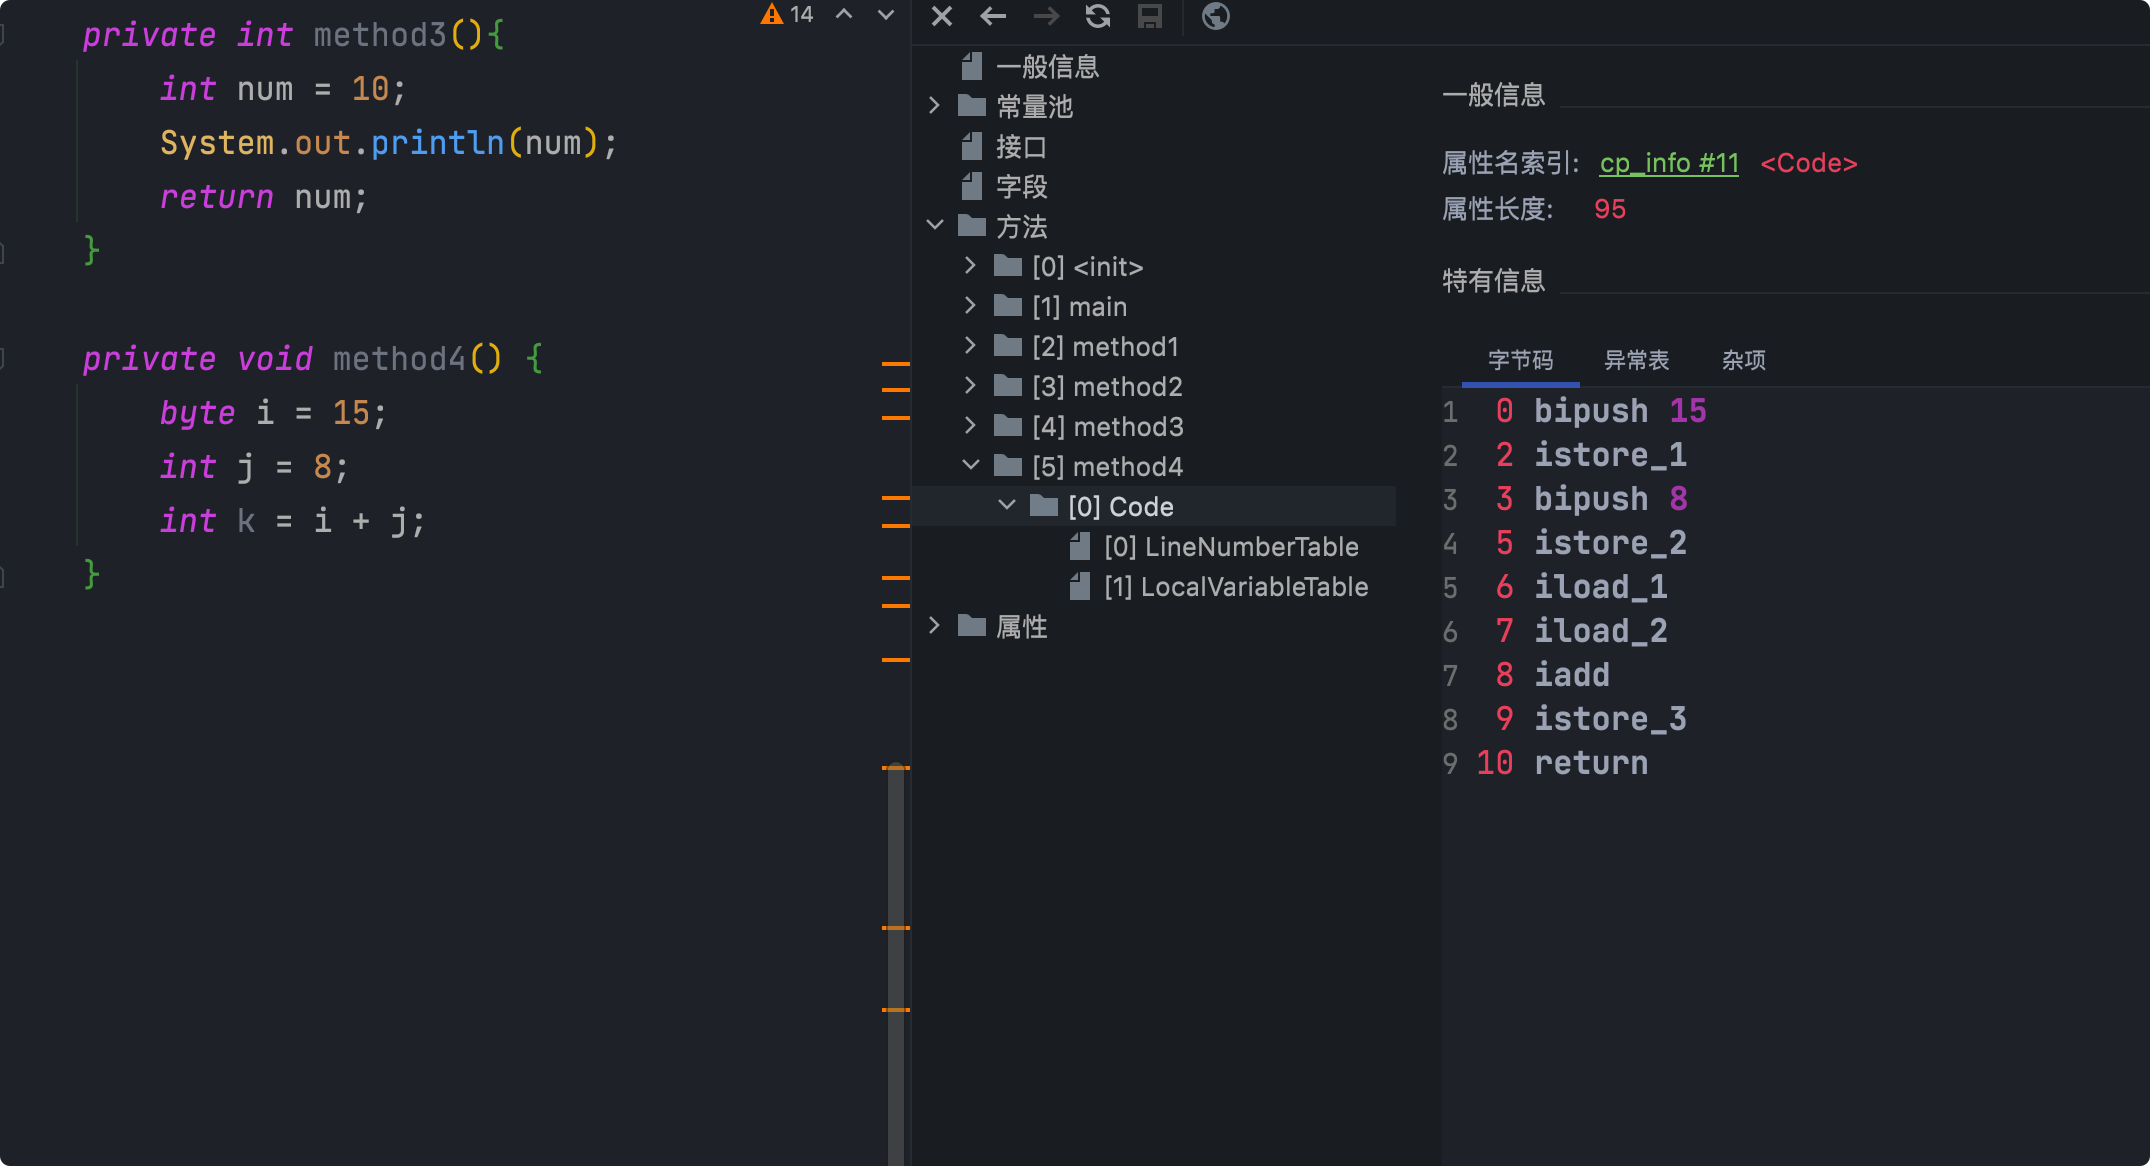Click the globe browser icon
This screenshot has height=1166, width=2150.
tap(1215, 16)
